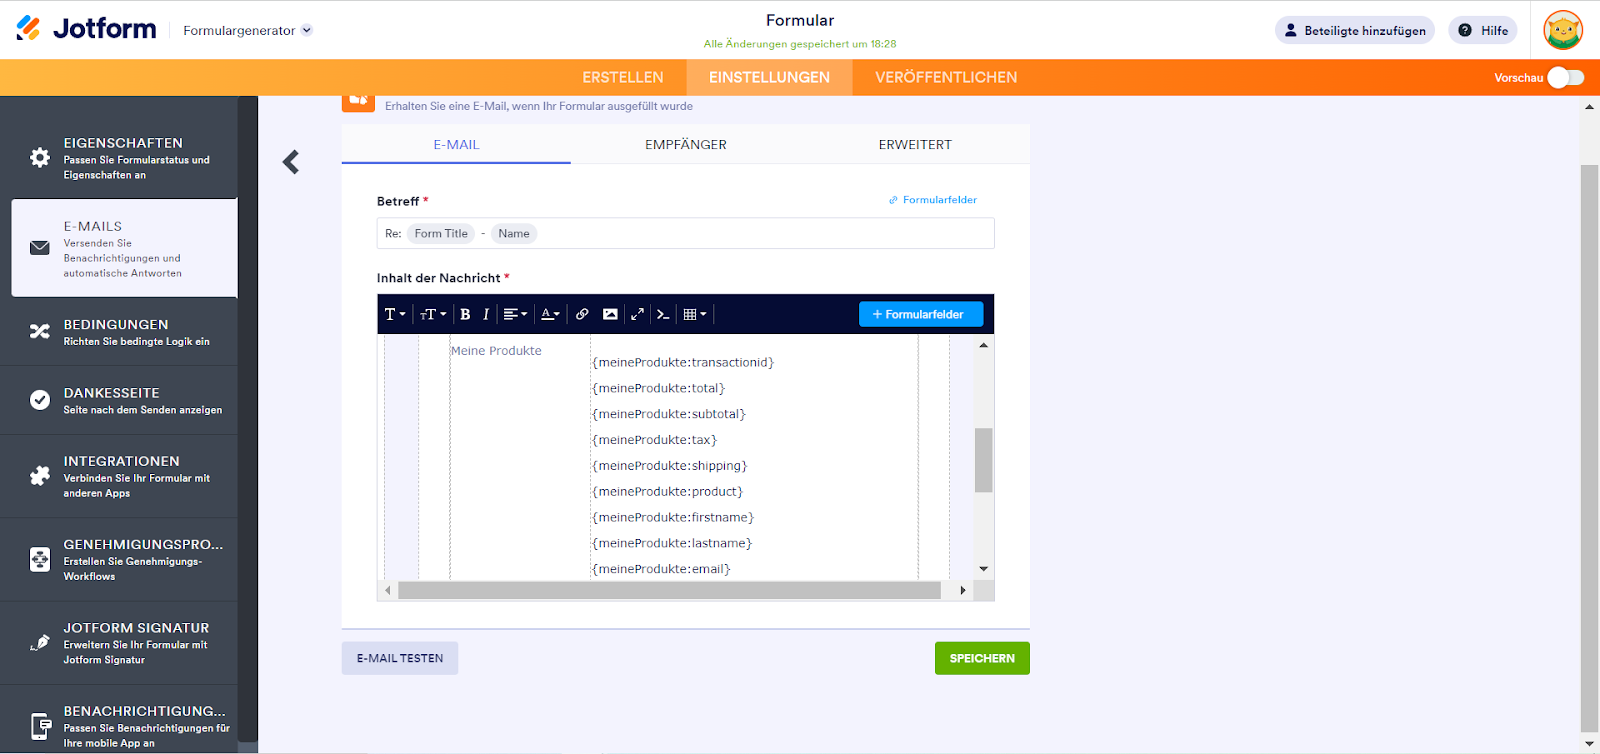Toggle the Vorschau preview switch
1600x754 pixels.
coord(1566,78)
